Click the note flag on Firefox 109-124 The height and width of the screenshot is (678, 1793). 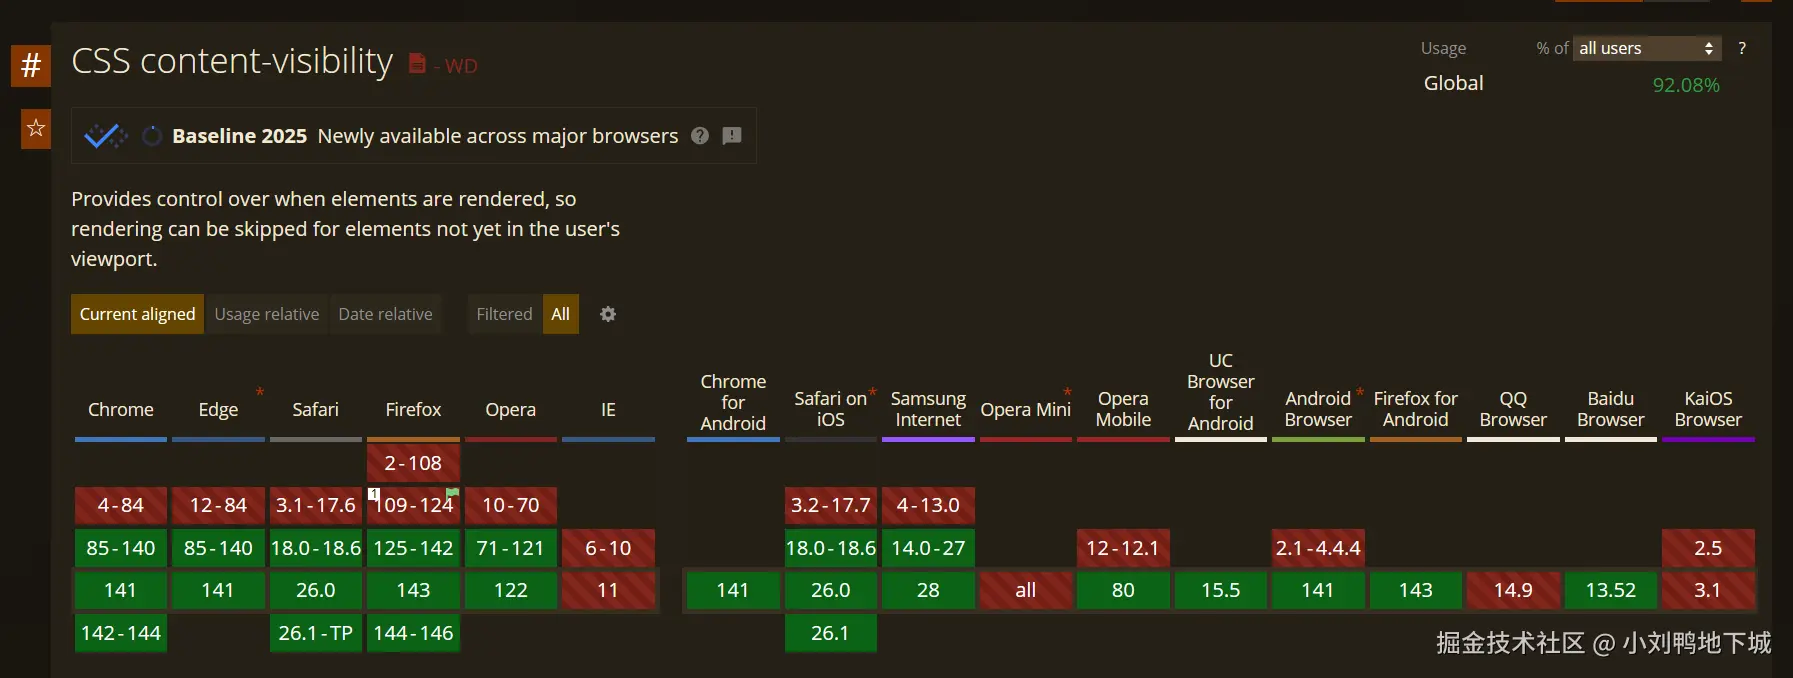coord(452,492)
